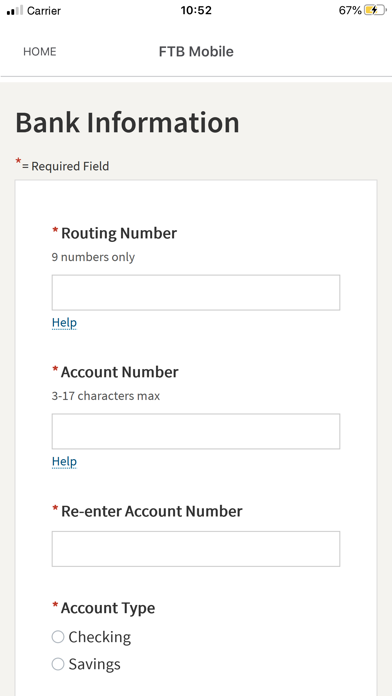Click the Account Number input field
The image size is (392, 696).
pos(196,431)
